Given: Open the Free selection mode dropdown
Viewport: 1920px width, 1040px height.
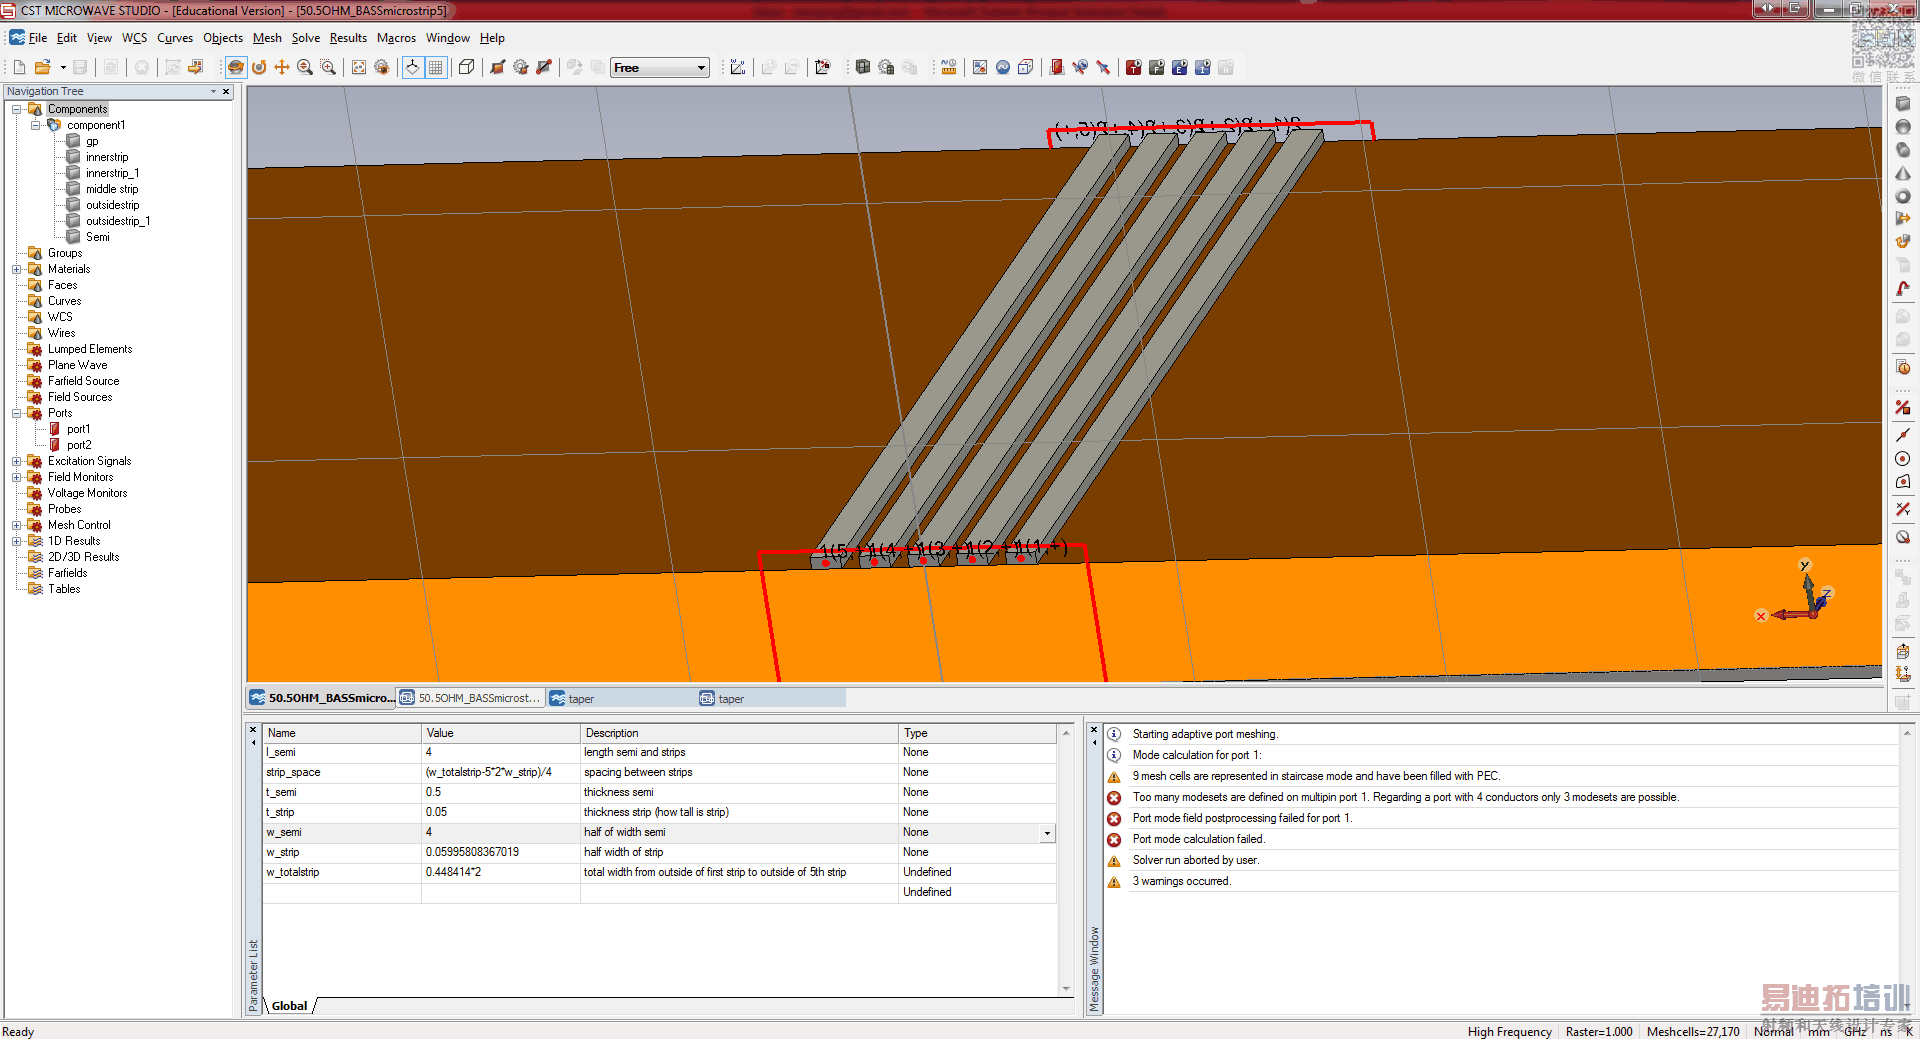Looking at the screenshot, I should click(701, 67).
